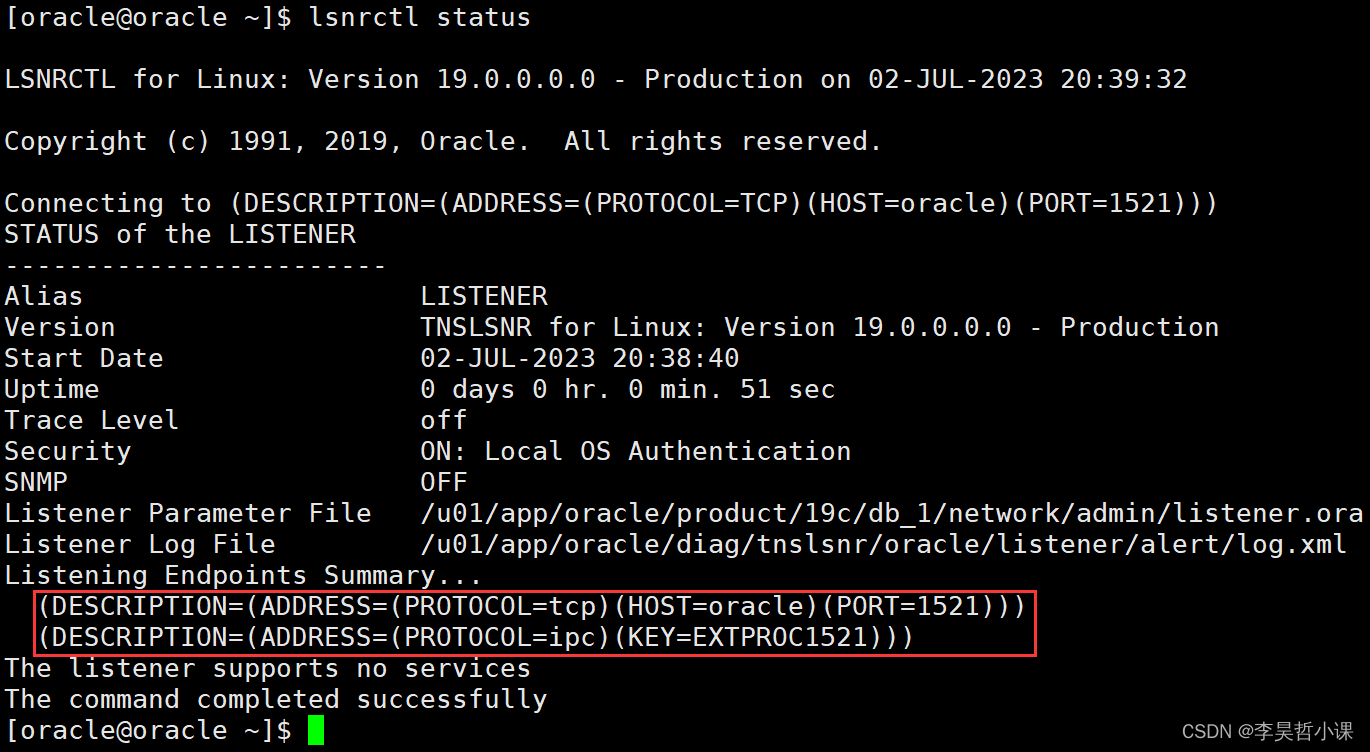Select the 'STATUS of the LISTENER' heading
This screenshot has width=1370, height=752.
(x=180, y=235)
